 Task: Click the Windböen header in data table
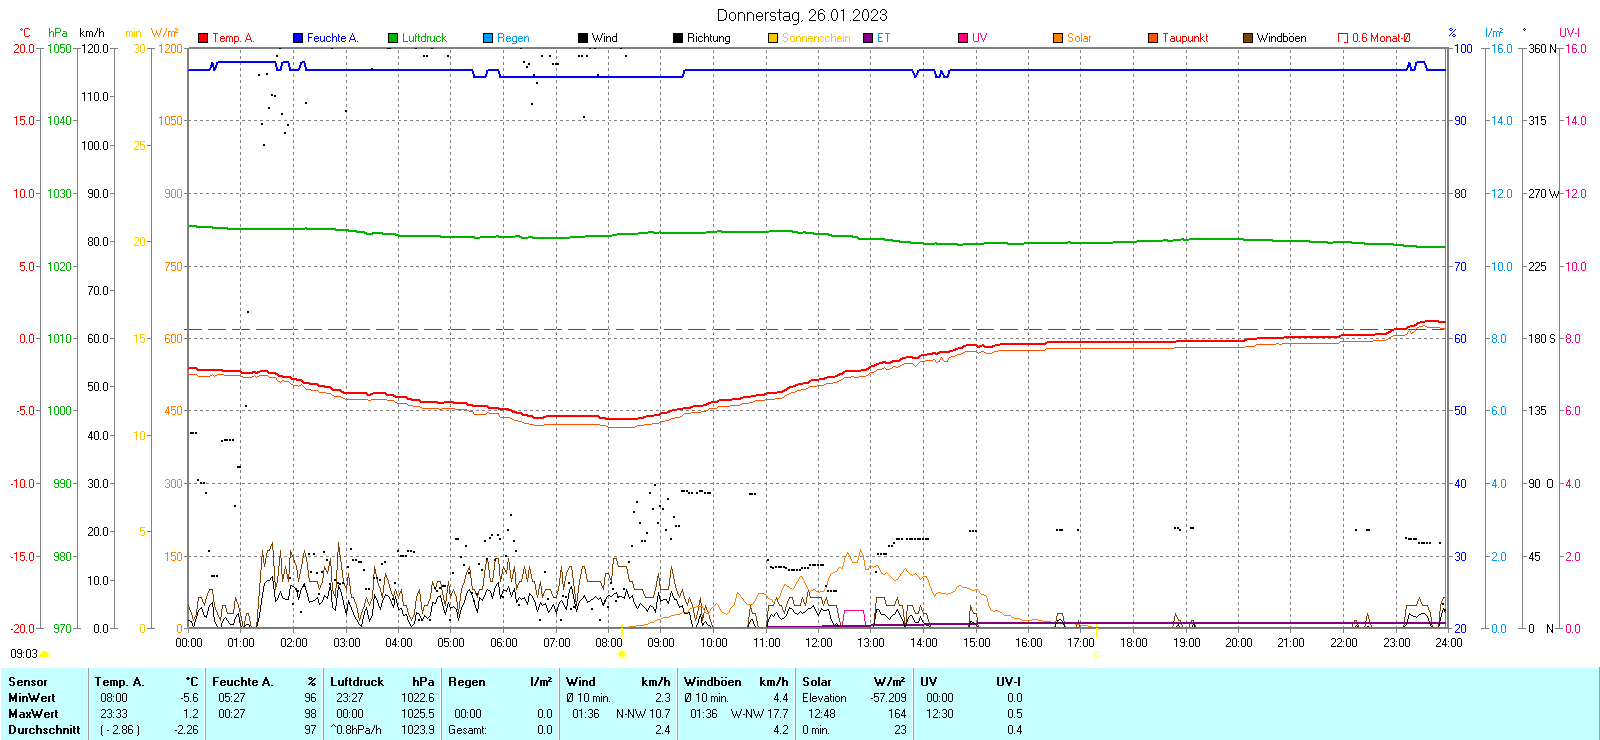(713, 682)
